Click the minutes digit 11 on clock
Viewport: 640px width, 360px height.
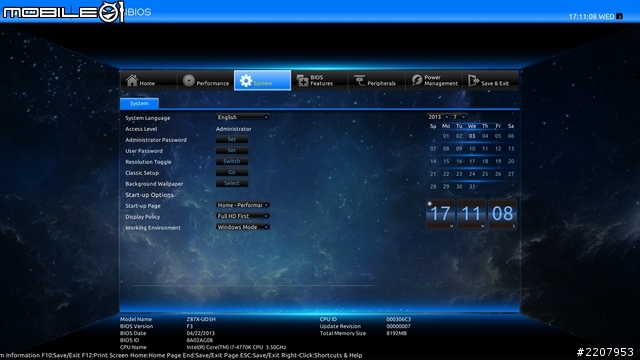(x=471, y=214)
